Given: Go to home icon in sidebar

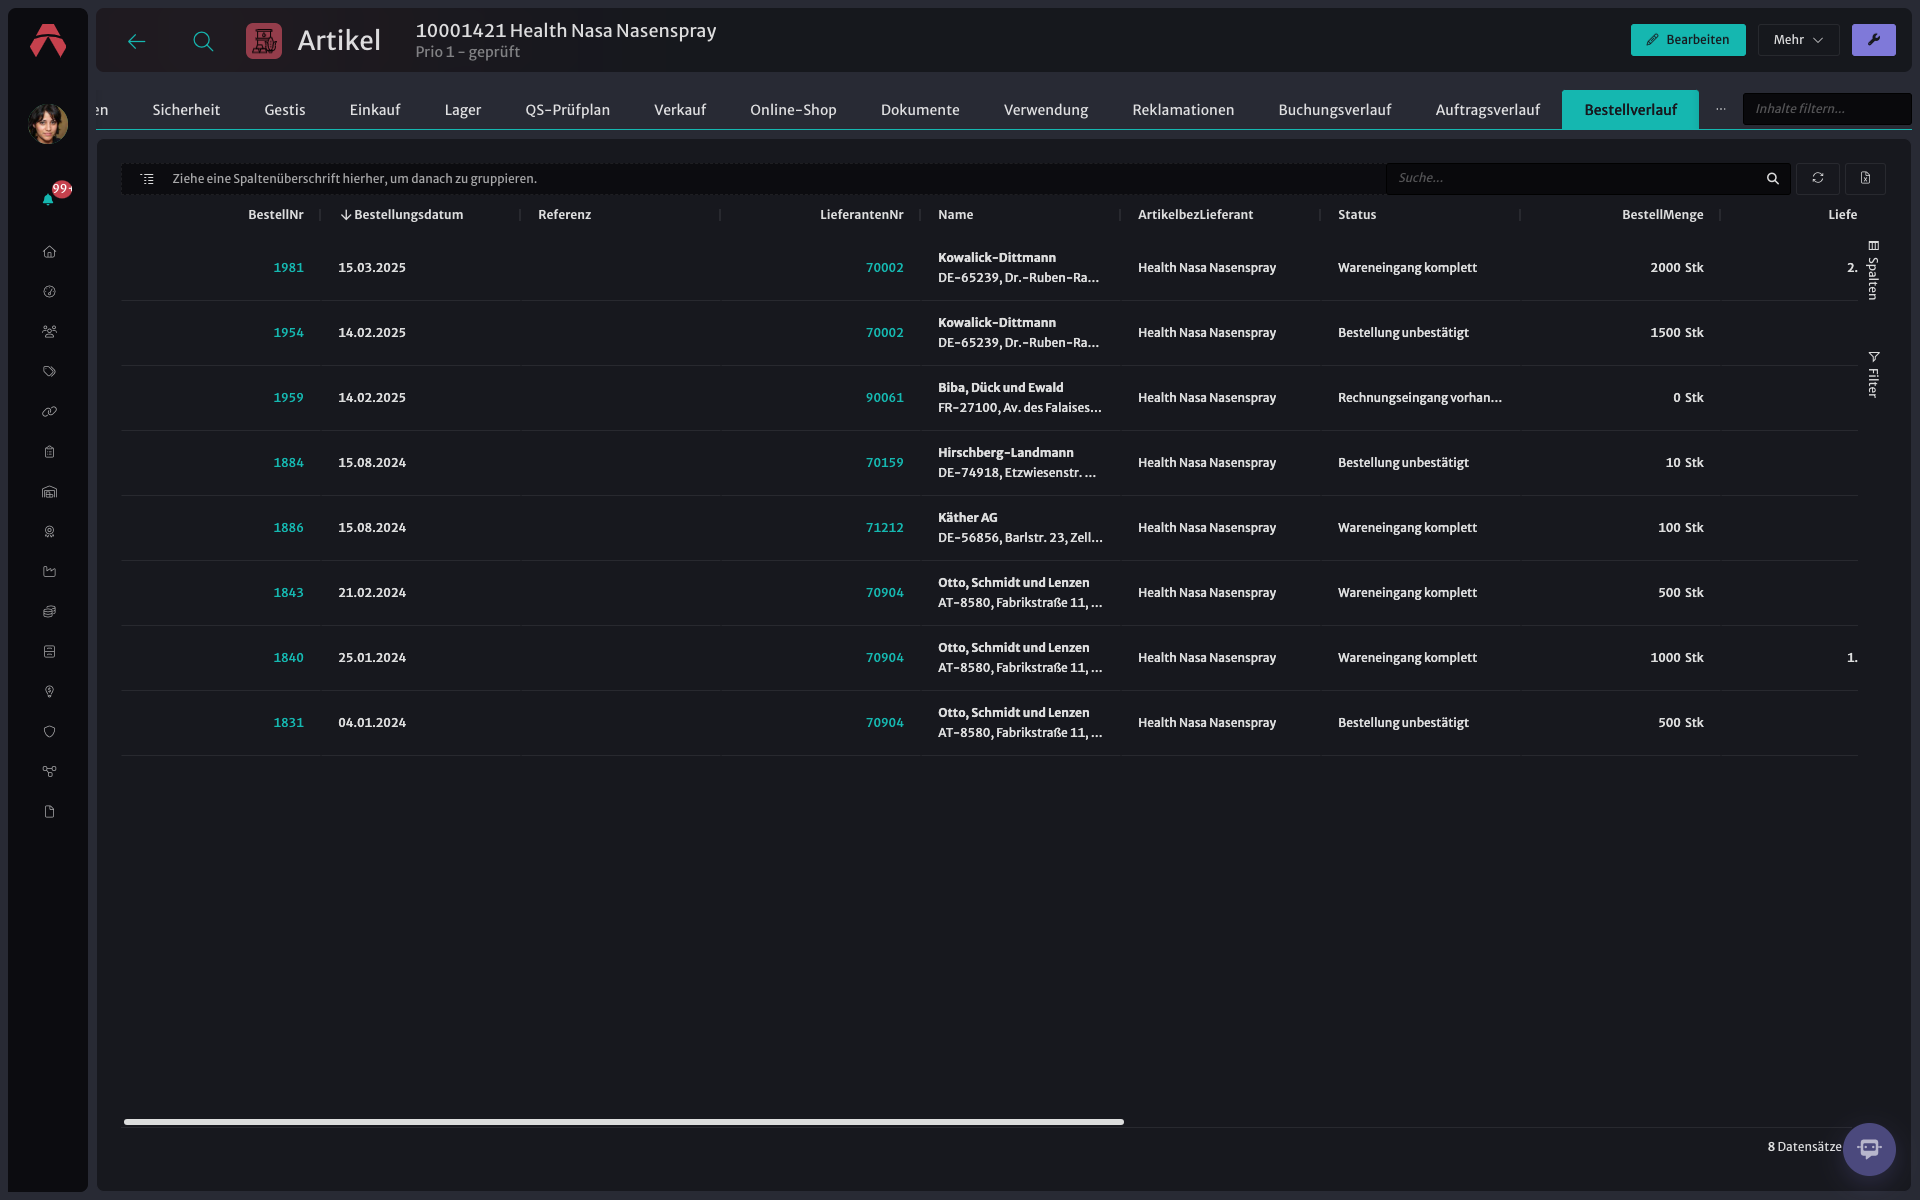Looking at the screenshot, I should 49,252.
